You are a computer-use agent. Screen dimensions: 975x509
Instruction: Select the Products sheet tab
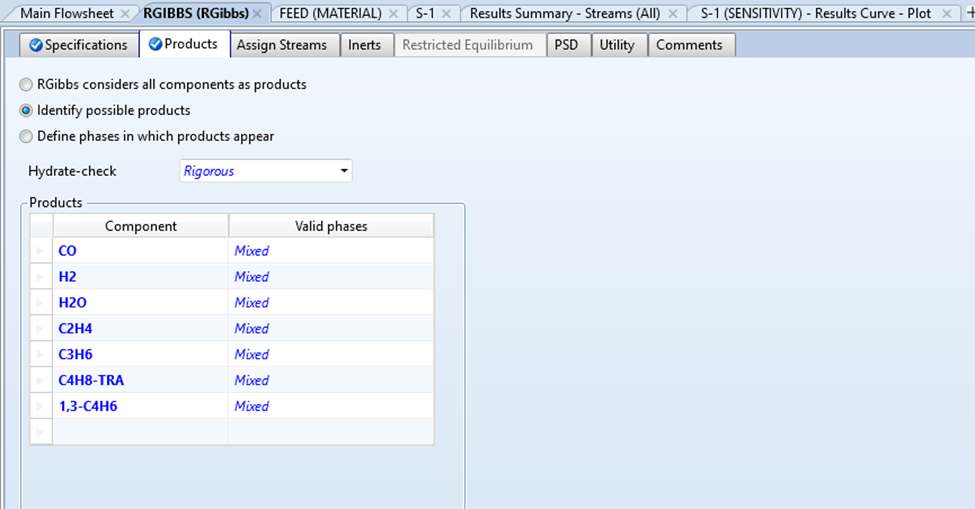[185, 44]
